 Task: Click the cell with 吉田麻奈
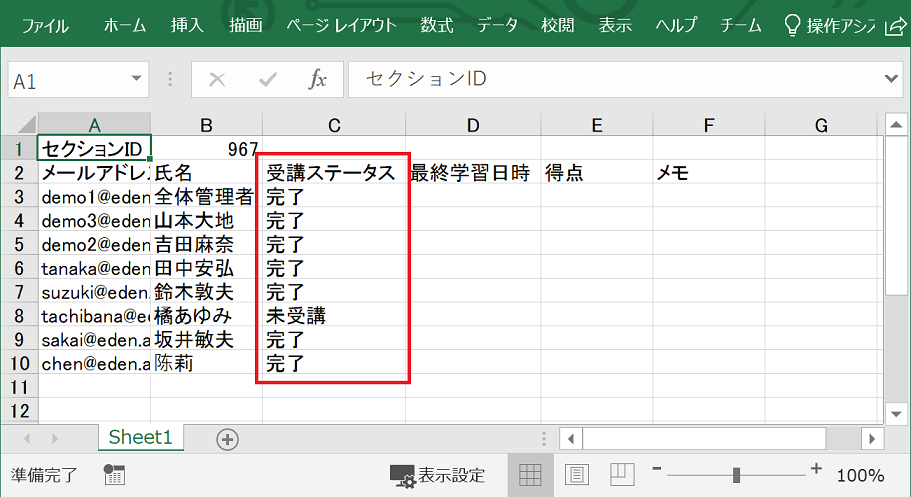(206, 244)
